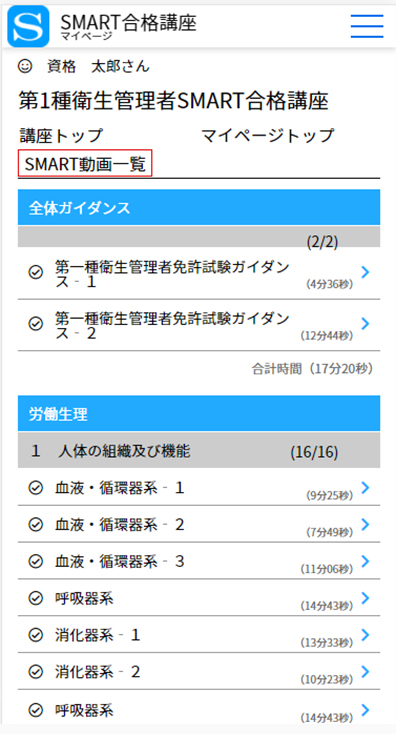
Task: Click the checkmark icon for ガイダンス-1
Action: (x=36, y=272)
